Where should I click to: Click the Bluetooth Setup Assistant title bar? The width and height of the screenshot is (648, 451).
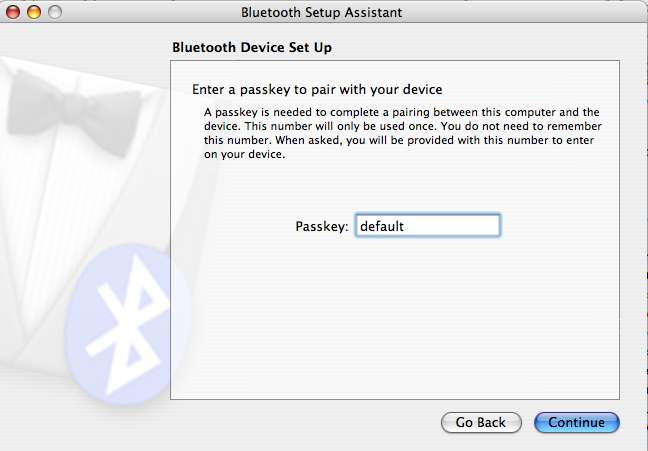322,12
